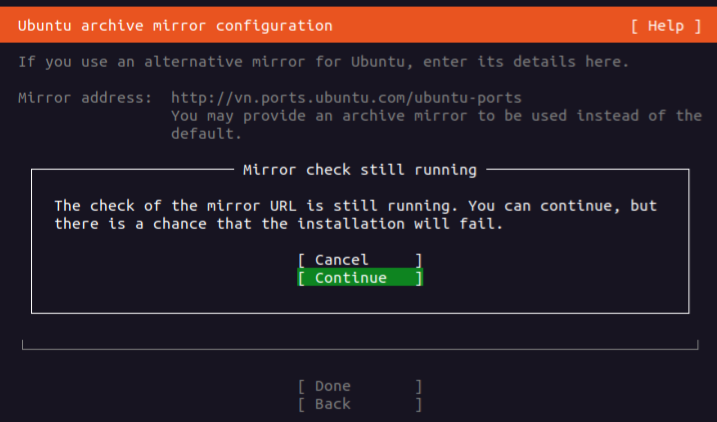This screenshot has height=422, width=717.
Task: Click the closing bracket of Back
Action: pyautogui.click(x=419, y=404)
